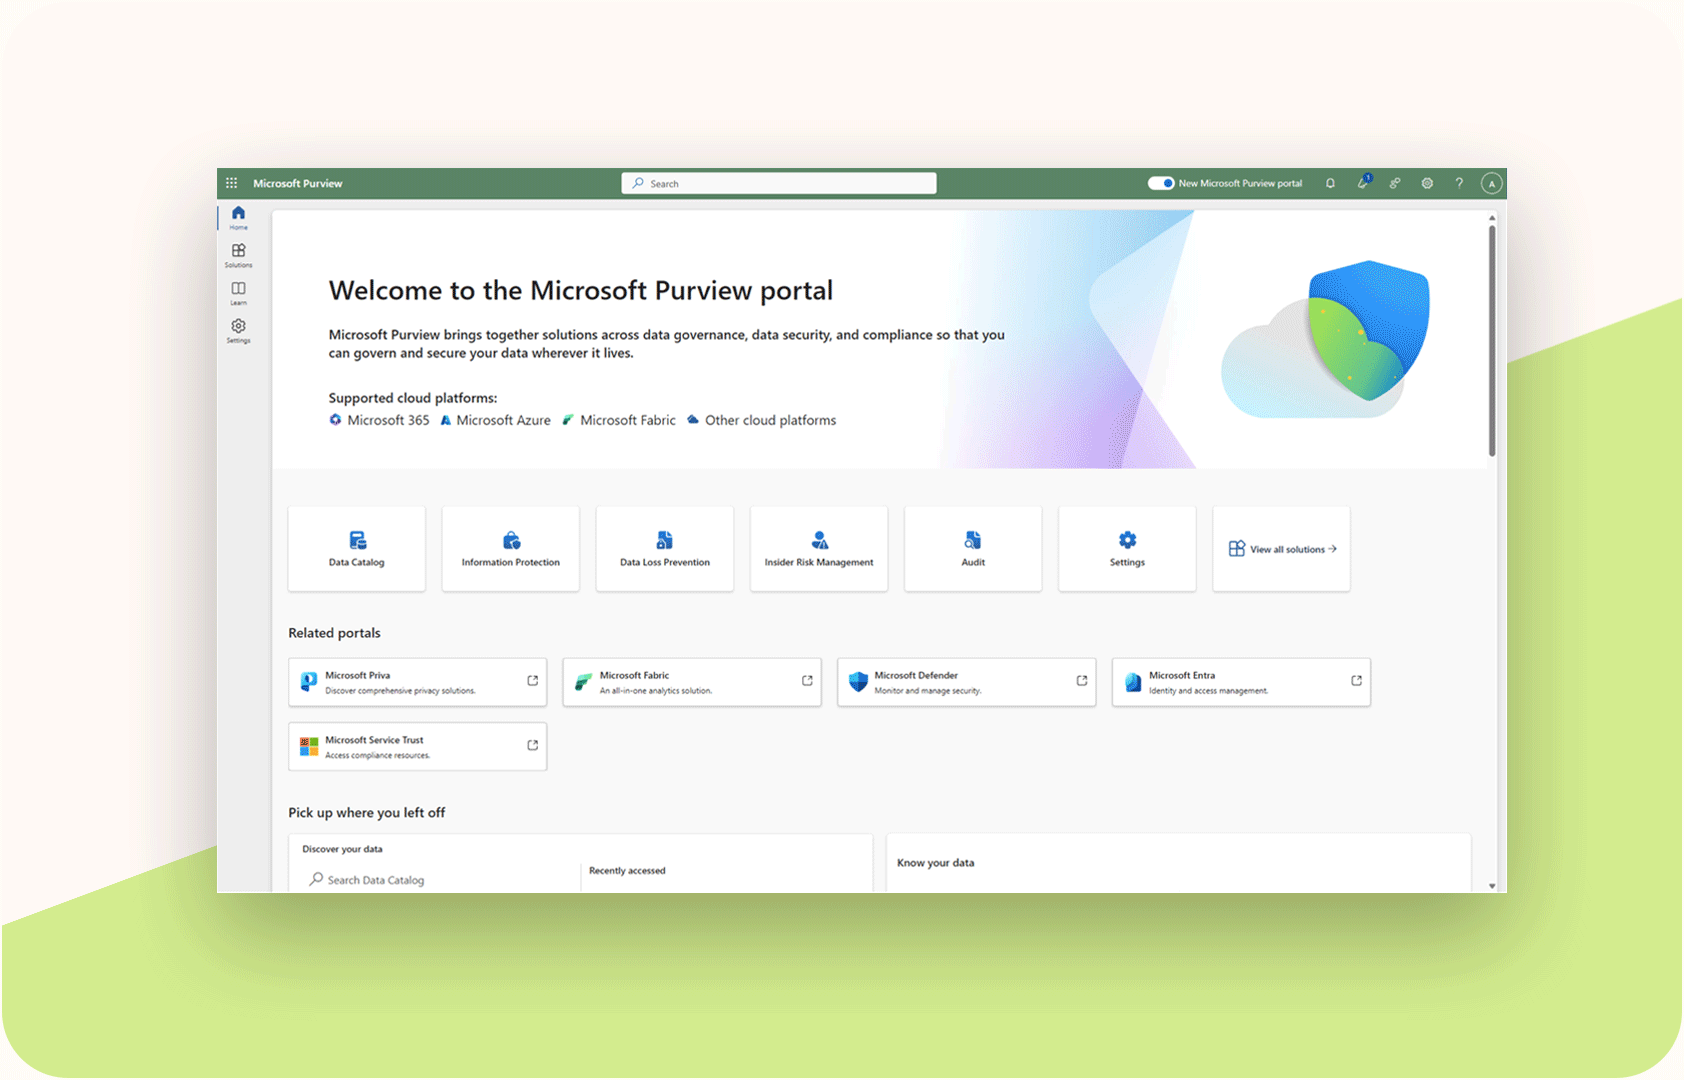This screenshot has height=1080, width=1684.
Task: Open the Data Catalog solution card
Action: coord(357,549)
